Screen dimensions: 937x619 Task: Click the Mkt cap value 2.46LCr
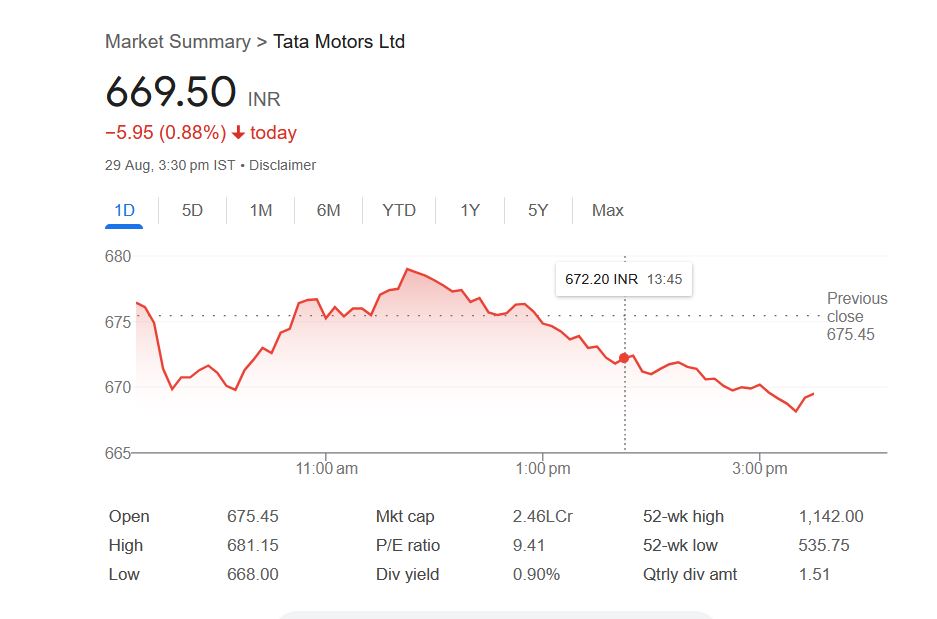coord(542,517)
